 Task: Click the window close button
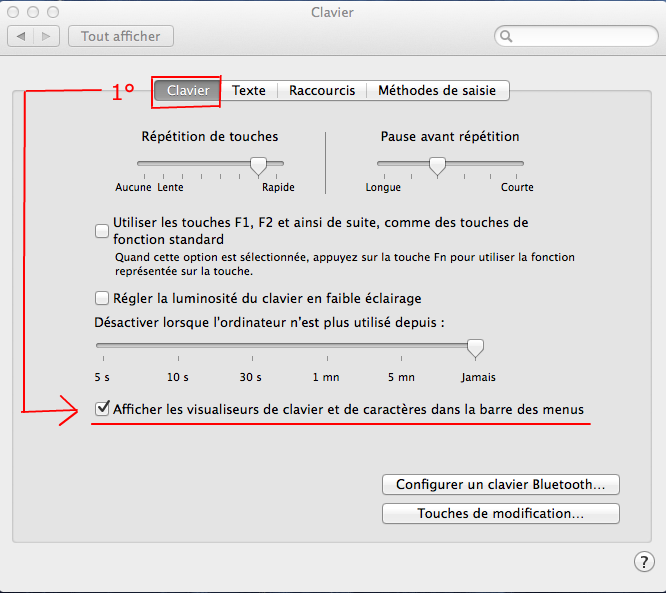13,12
